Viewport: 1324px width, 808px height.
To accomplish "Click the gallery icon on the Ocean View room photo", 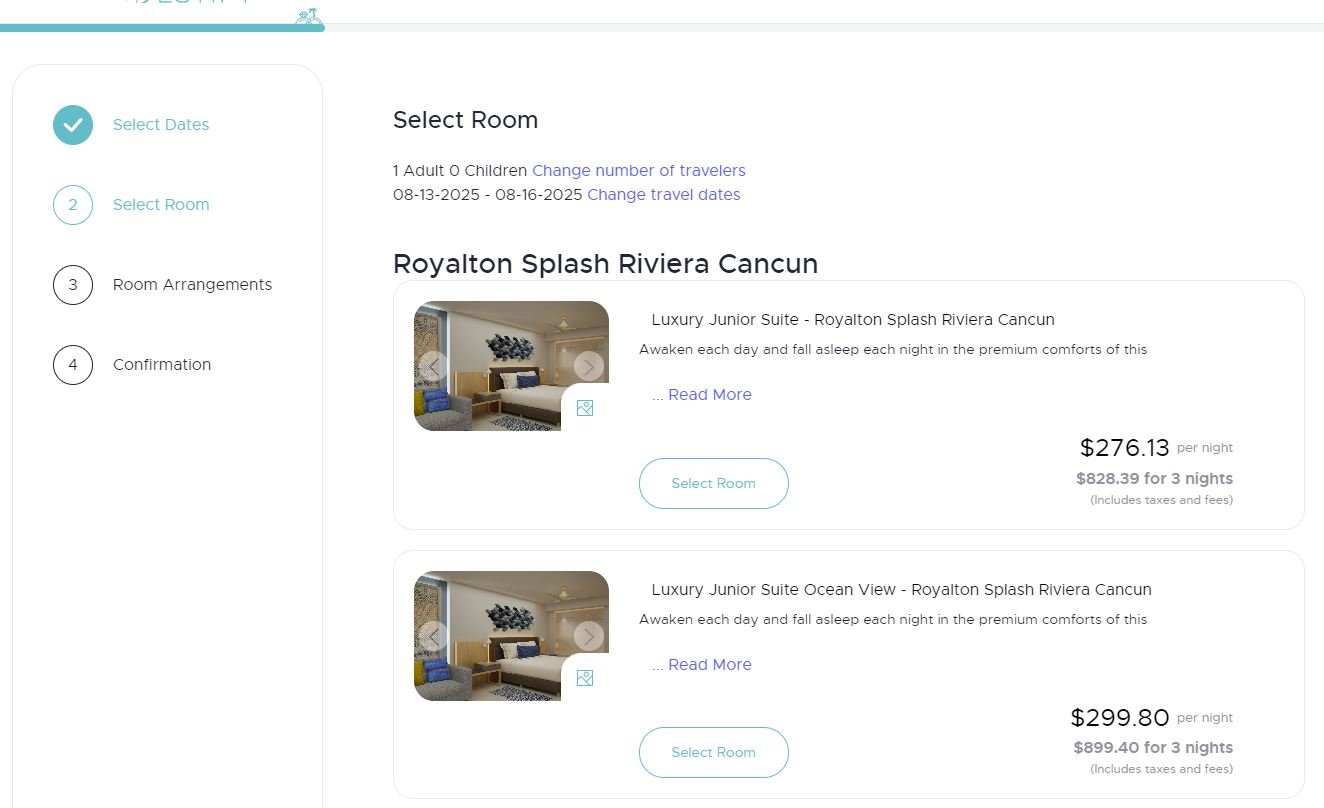I will (x=585, y=677).
